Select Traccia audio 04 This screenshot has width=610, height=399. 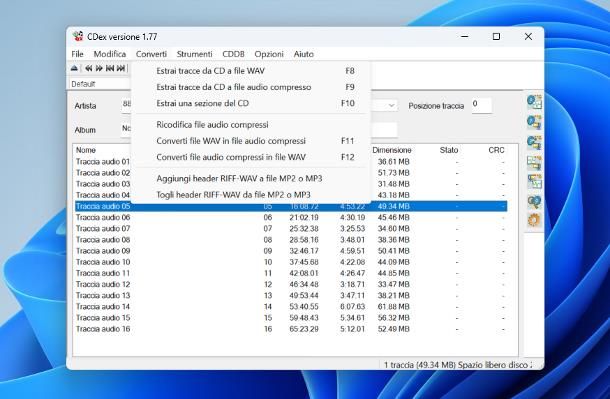click(103, 195)
